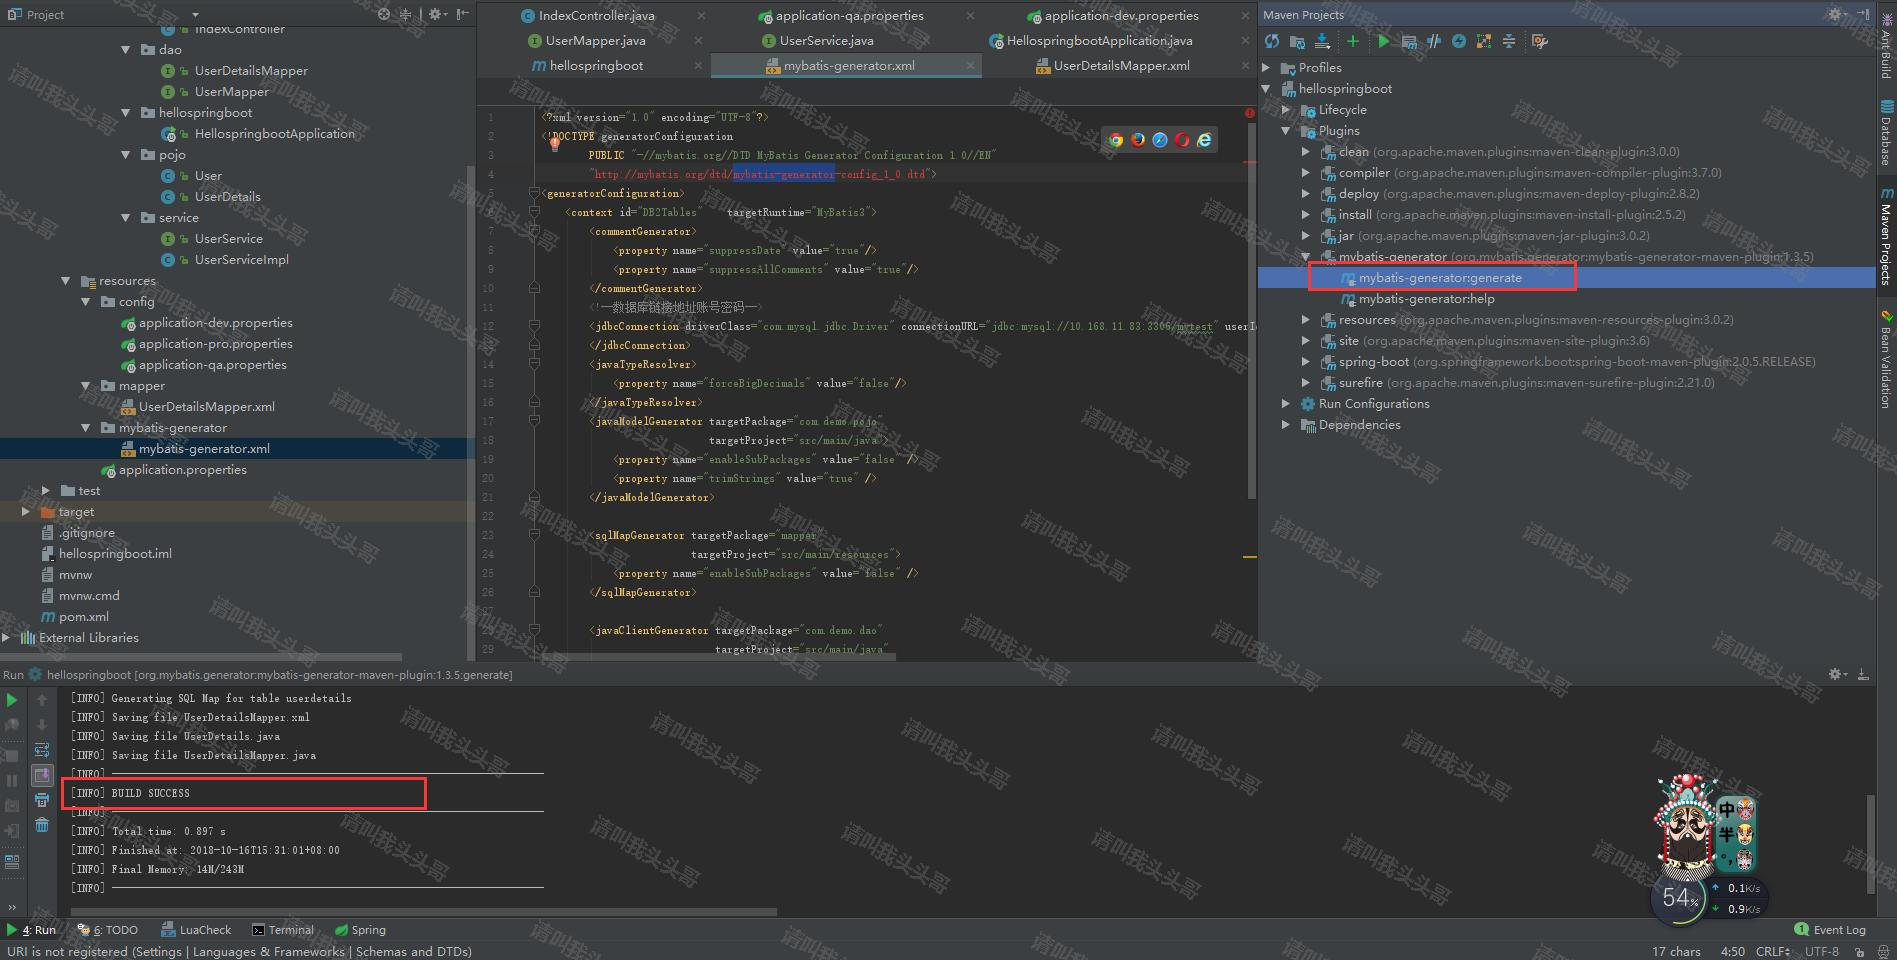The image size is (1897, 960).
Task: Collapse the resources folder in Project tree
Action: 66,280
